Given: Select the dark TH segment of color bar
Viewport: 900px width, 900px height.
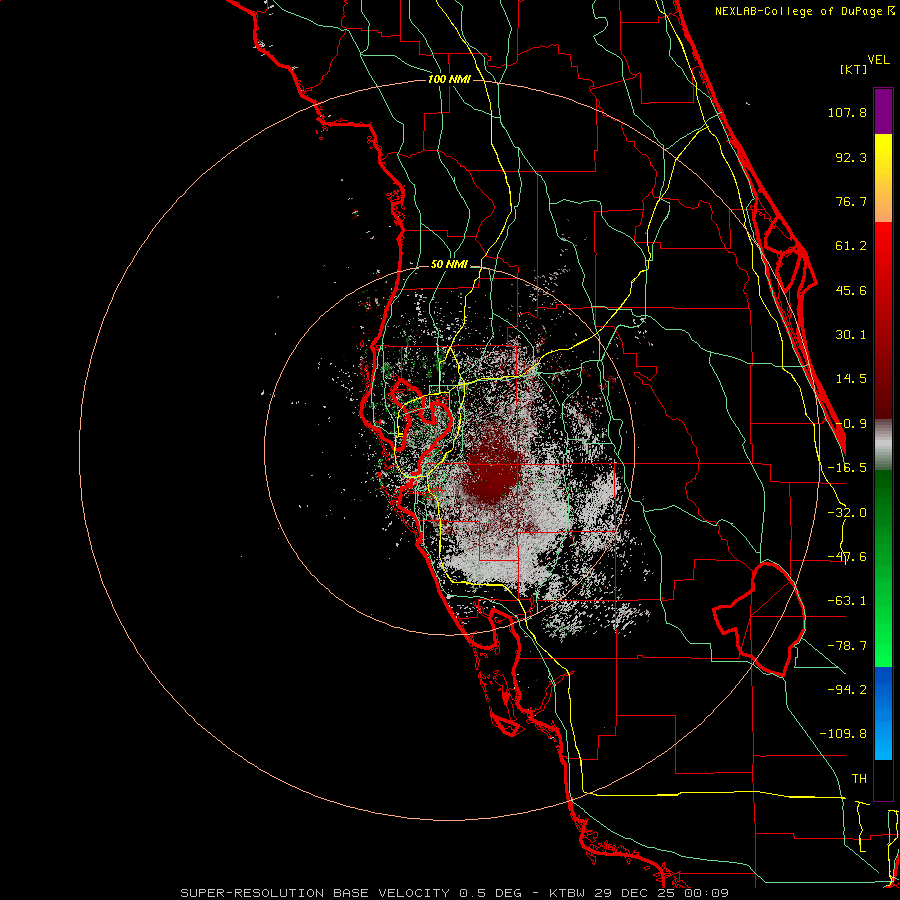Looking at the screenshot, I should click(x=883, y=780).
